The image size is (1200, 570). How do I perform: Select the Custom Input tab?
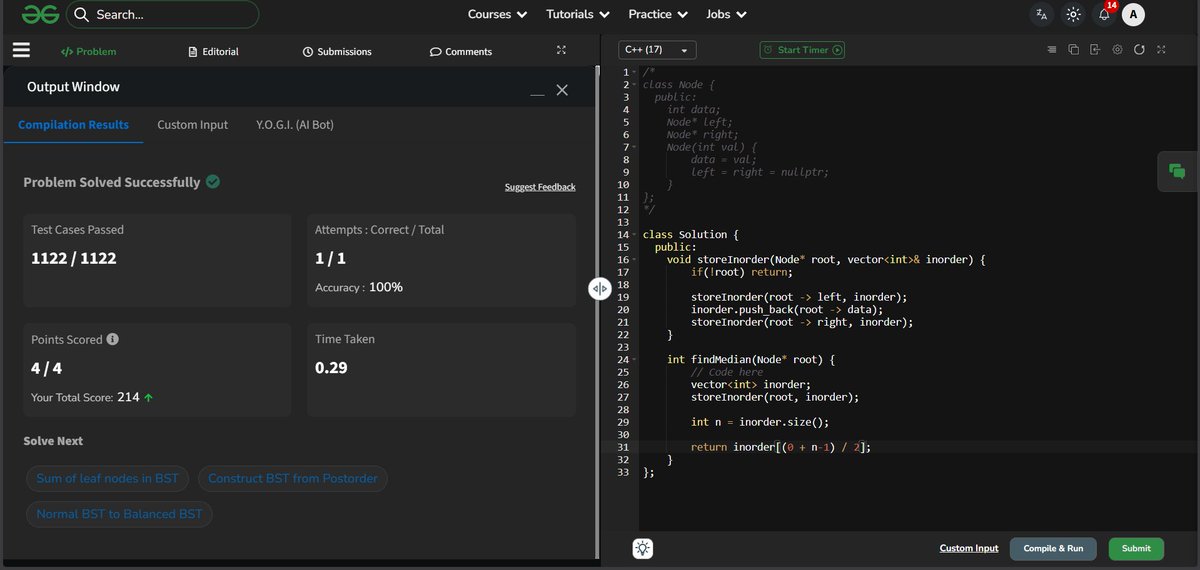click(193, 125)
